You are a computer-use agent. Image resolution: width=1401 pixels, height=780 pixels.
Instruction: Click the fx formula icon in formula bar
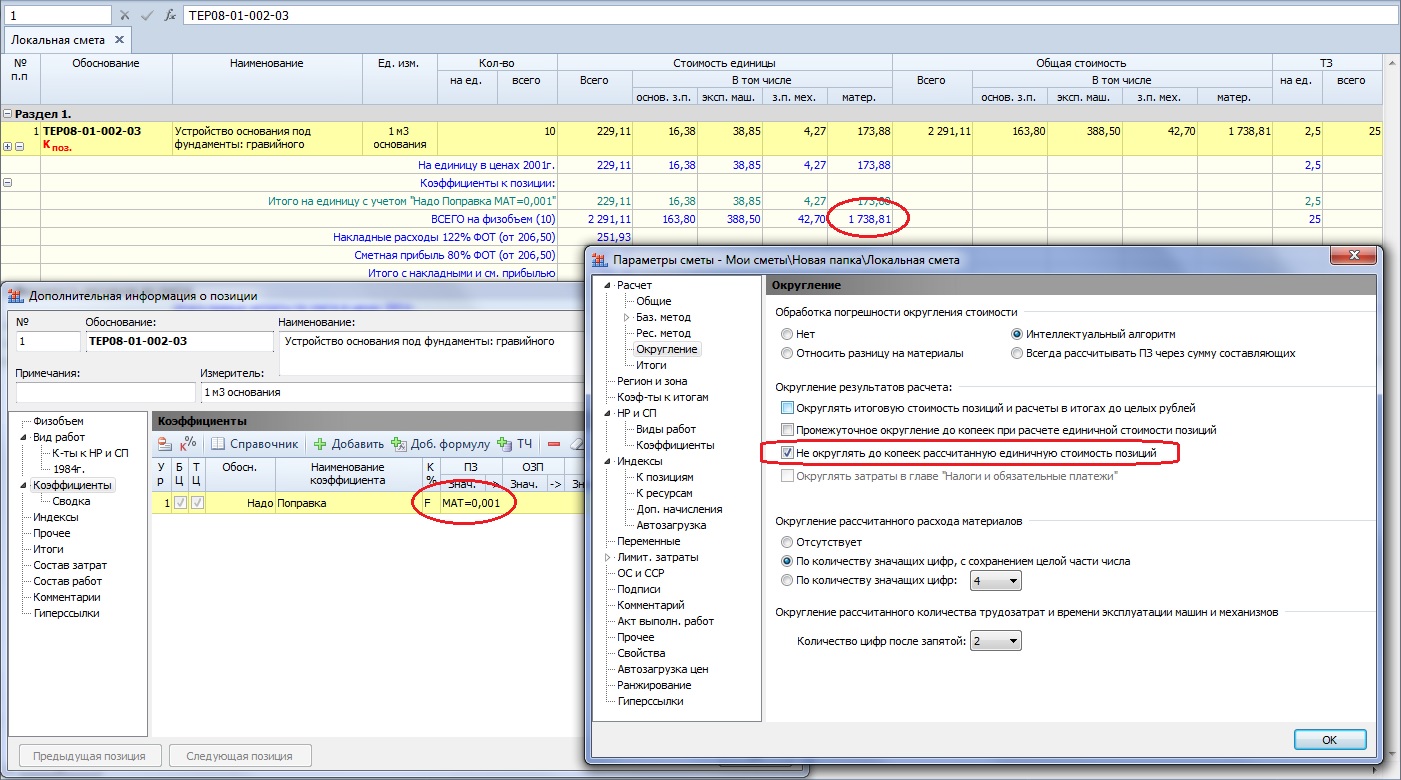coord(170,16)
